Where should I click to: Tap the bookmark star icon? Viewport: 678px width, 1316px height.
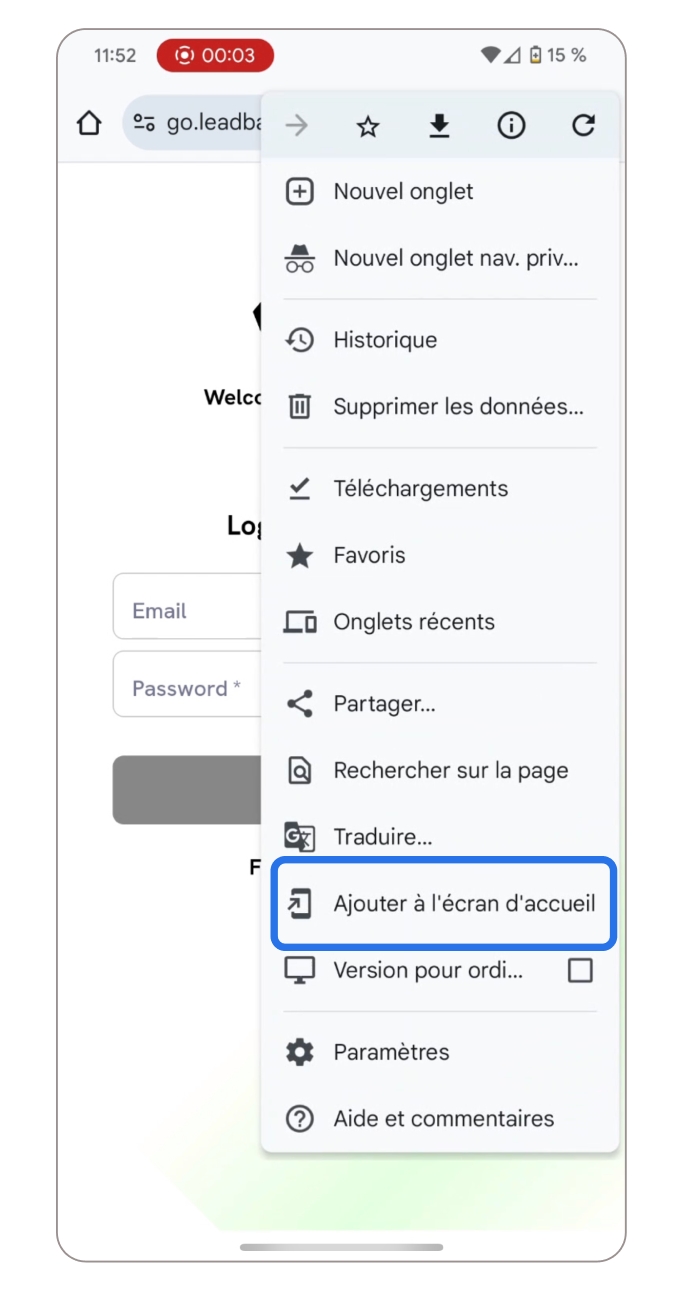click(368, 126)
